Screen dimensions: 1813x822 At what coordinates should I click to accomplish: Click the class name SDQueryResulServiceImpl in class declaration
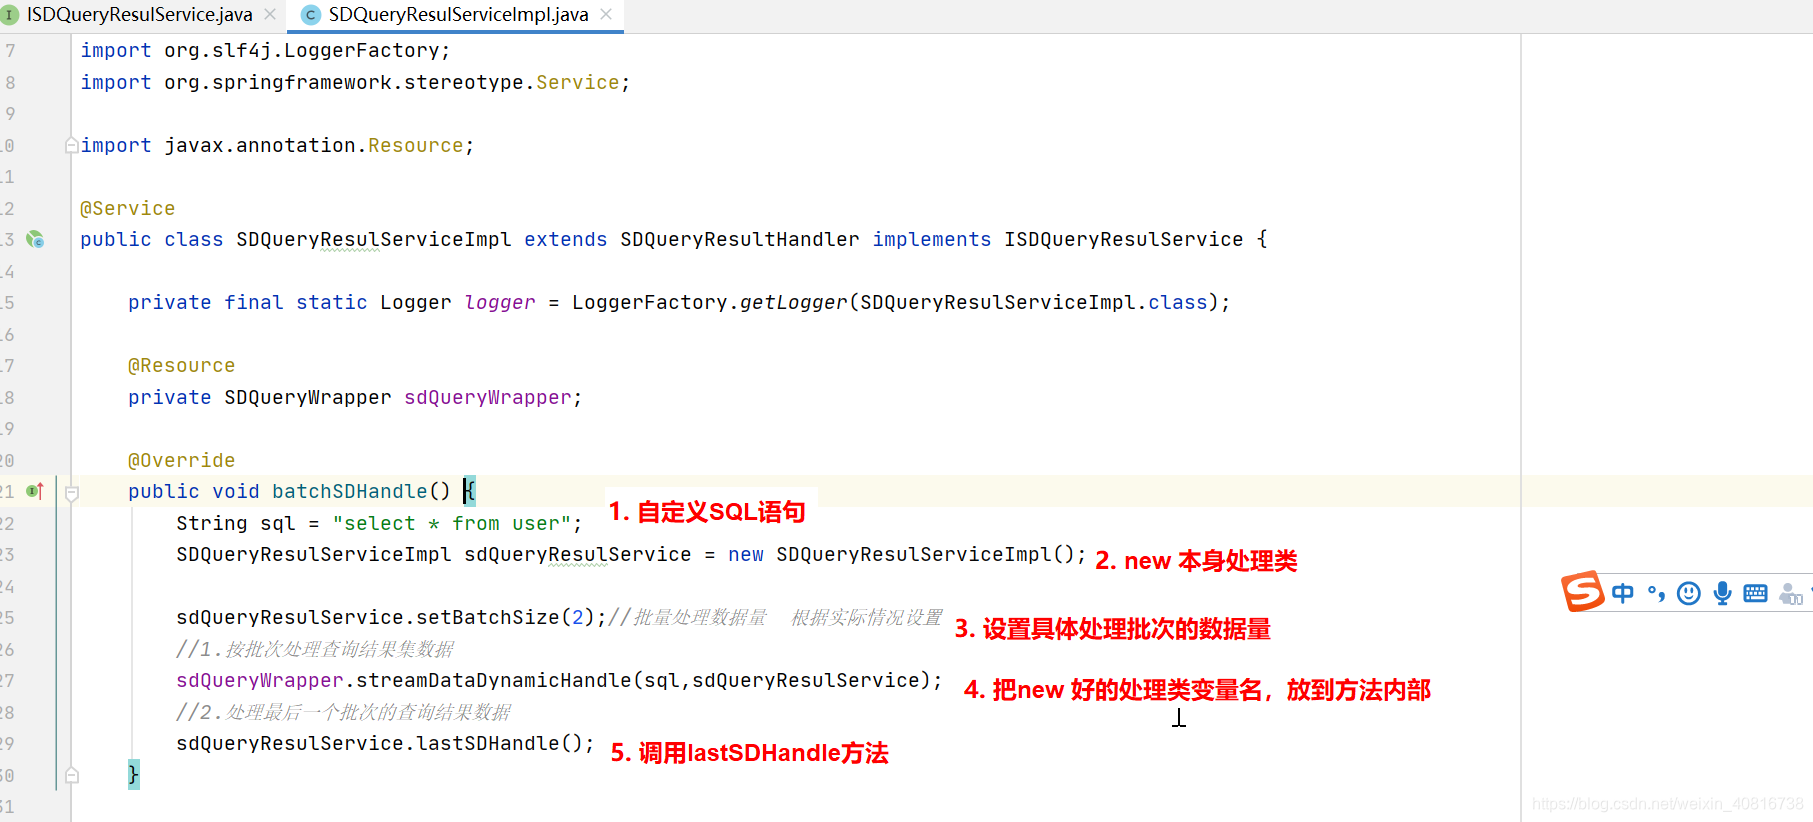click(374, 239)
